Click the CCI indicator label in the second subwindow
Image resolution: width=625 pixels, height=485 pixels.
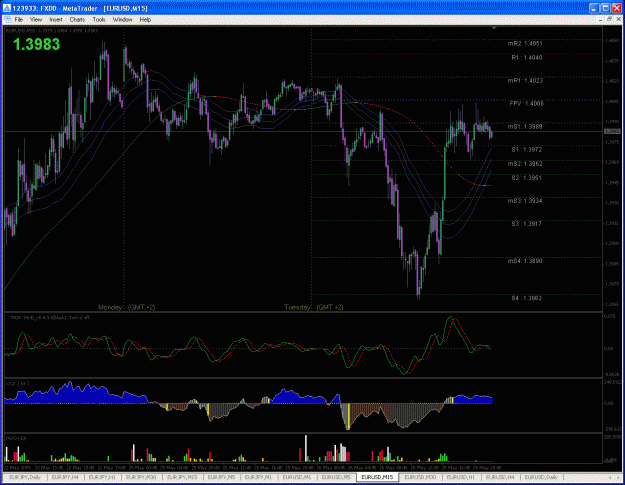coord(17,383)
